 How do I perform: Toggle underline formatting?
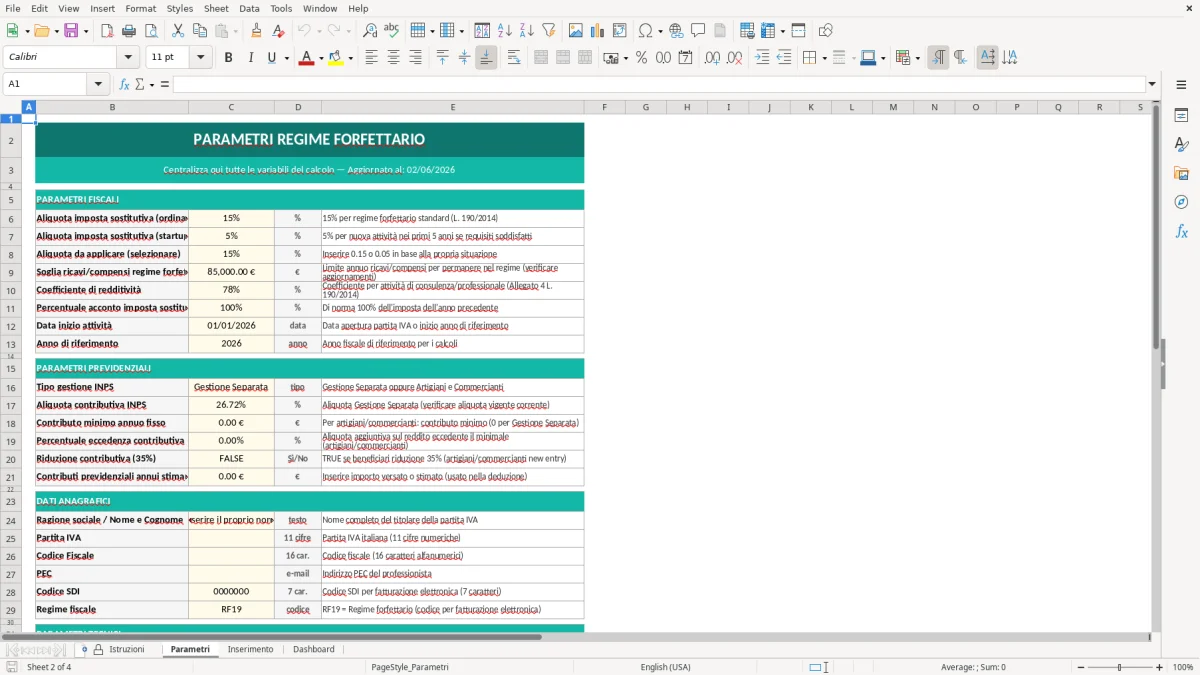271,58
